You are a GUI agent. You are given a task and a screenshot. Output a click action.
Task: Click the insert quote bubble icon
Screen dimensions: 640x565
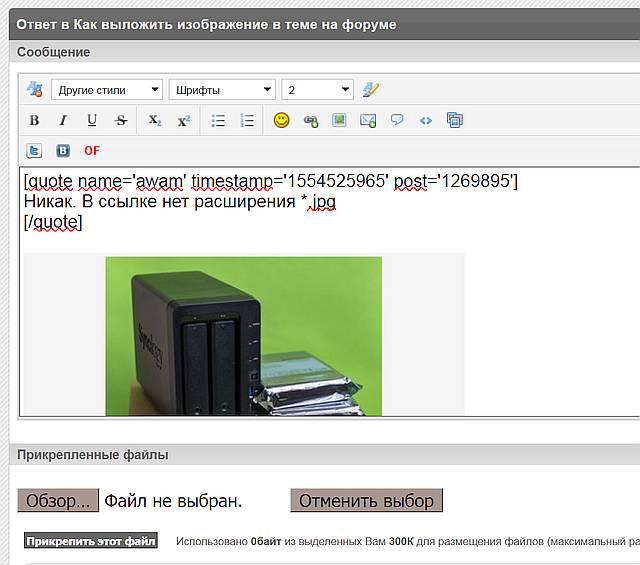(x=397, y=120)
